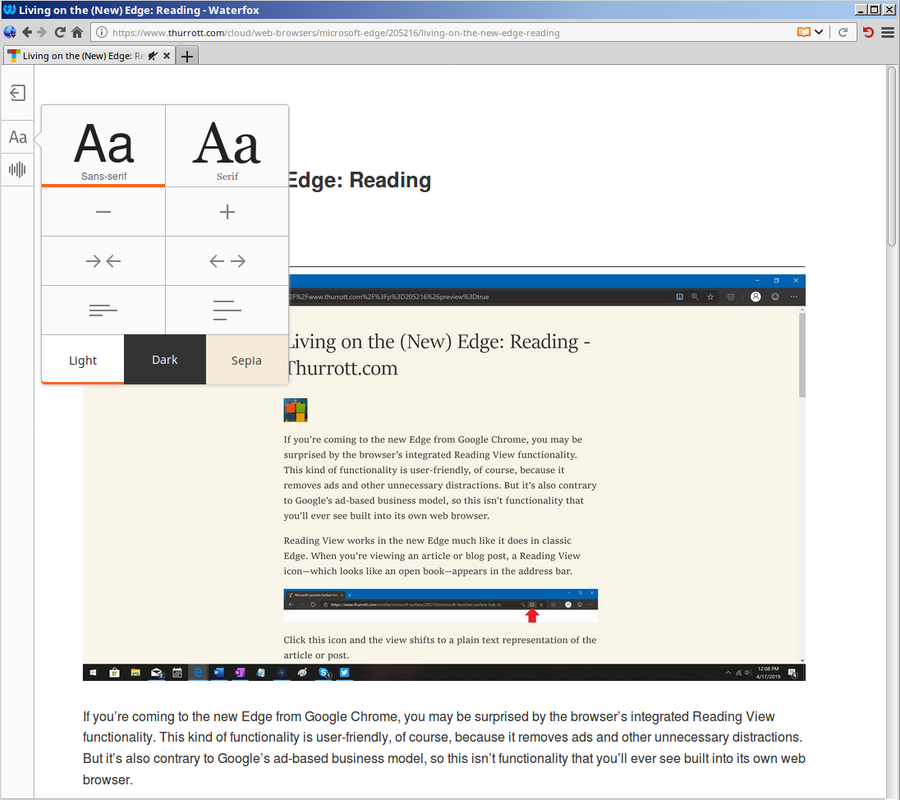Decrease the line height with tight lines icon
The width and height of the screenshot is (900, 800).
pos(103,310)
